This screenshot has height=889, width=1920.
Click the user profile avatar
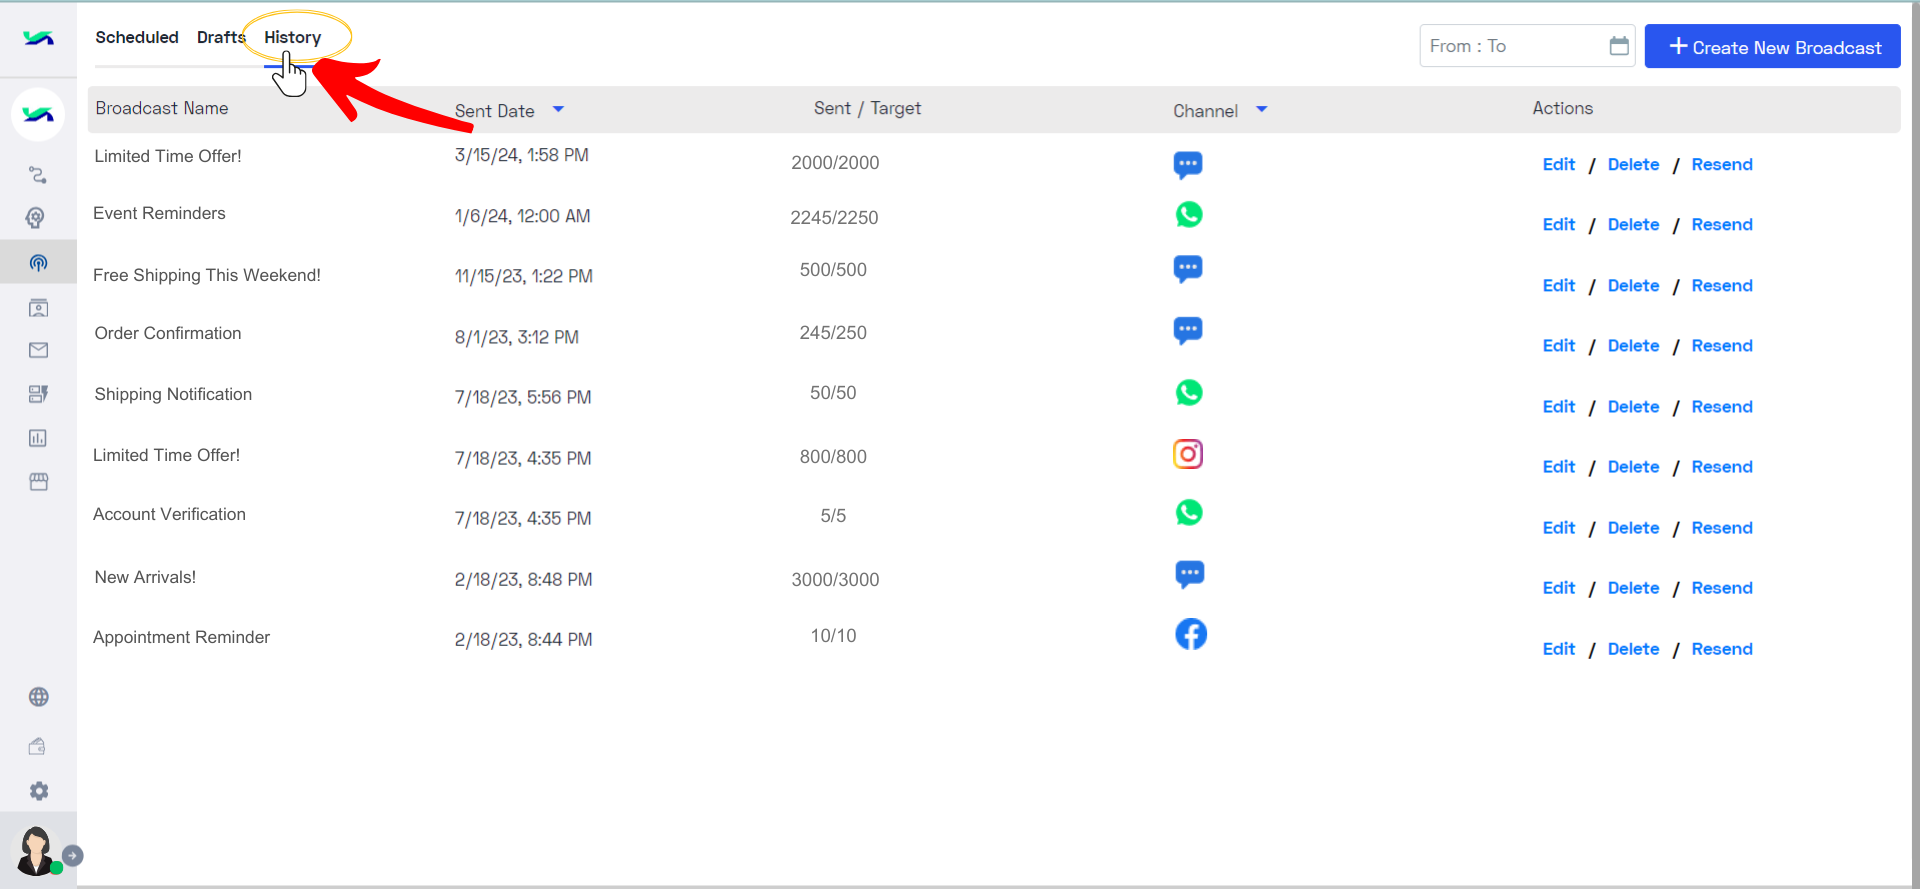36,851
